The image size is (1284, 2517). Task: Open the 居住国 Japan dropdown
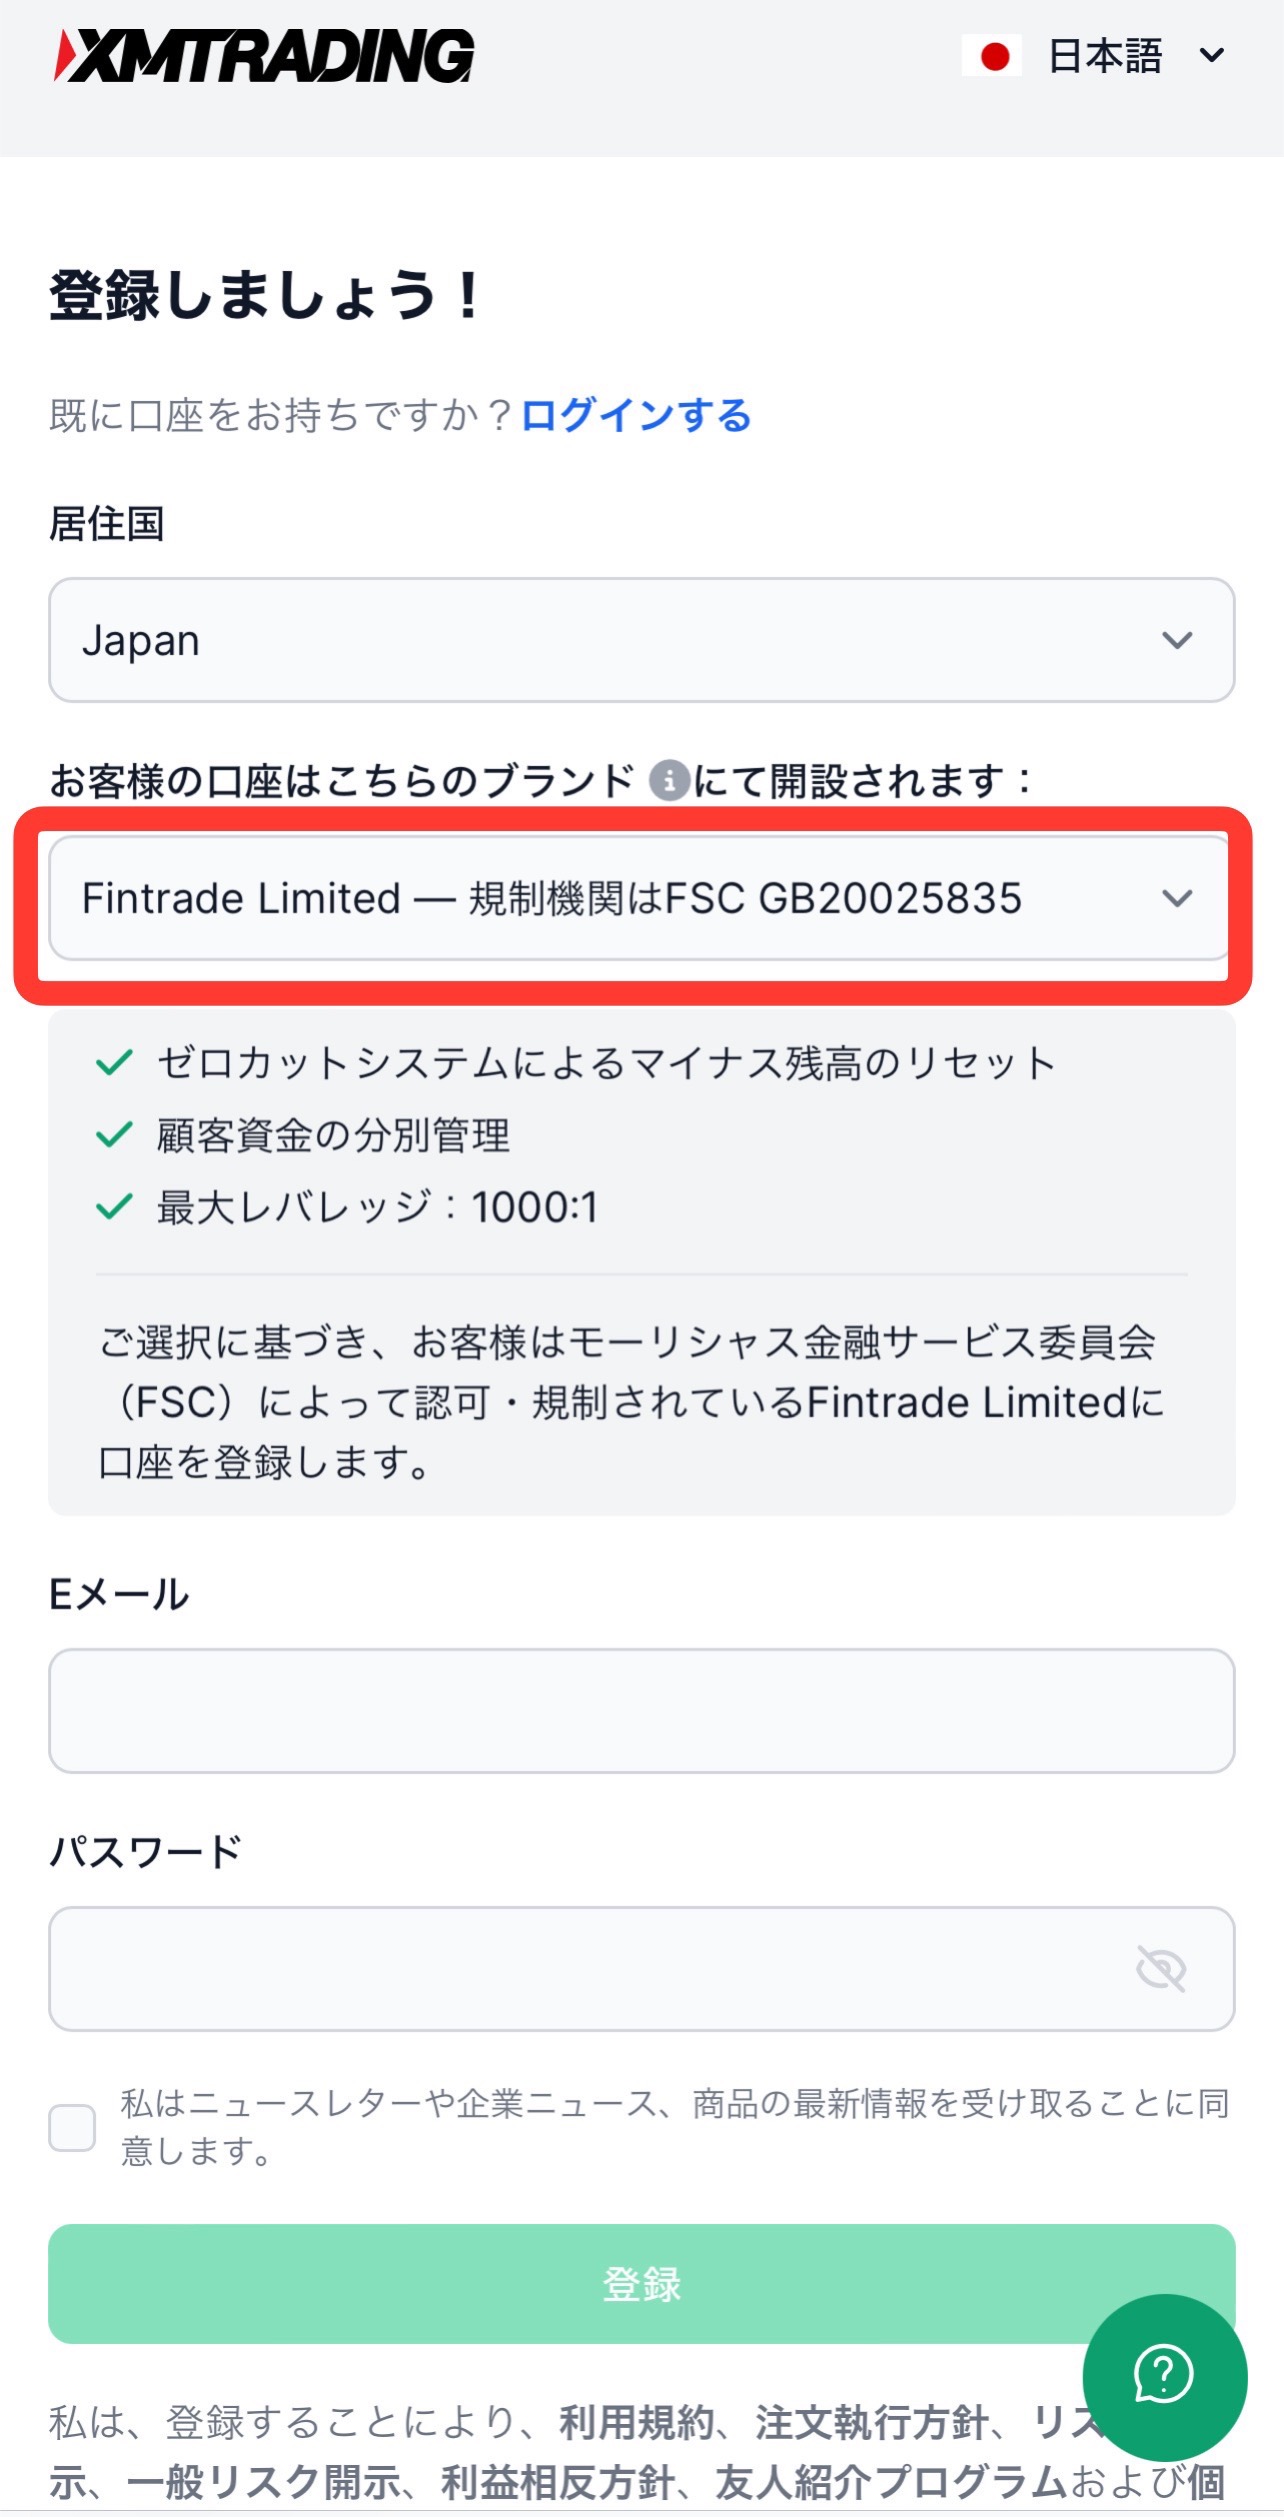click(x=641, y=640)
